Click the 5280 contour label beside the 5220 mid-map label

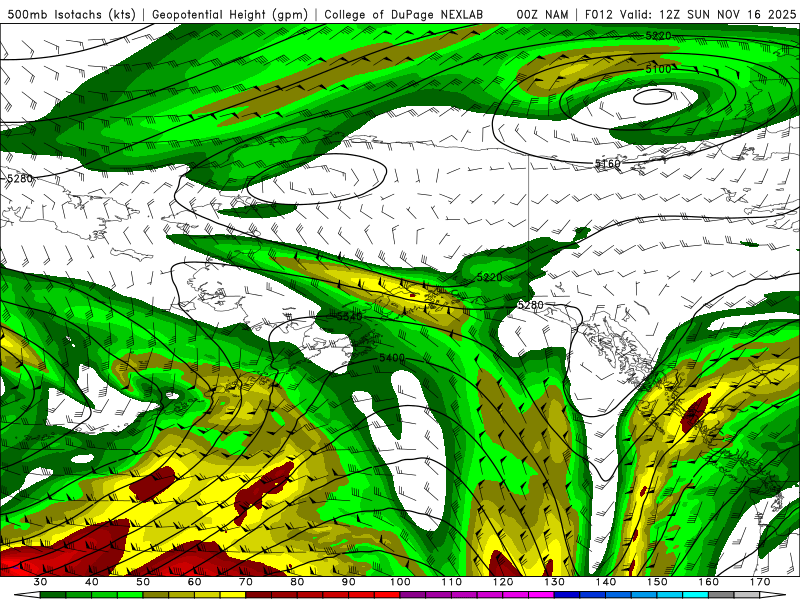coord(531,305)
